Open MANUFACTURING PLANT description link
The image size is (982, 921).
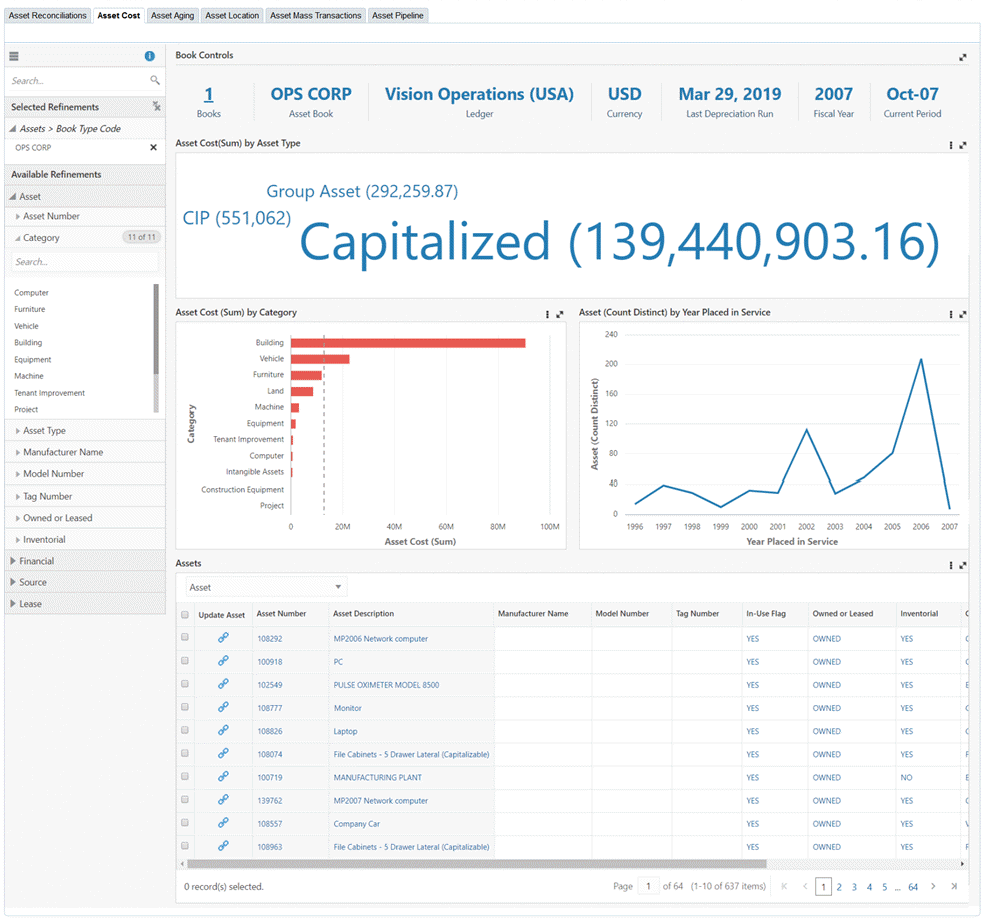[x=378, y=778]
